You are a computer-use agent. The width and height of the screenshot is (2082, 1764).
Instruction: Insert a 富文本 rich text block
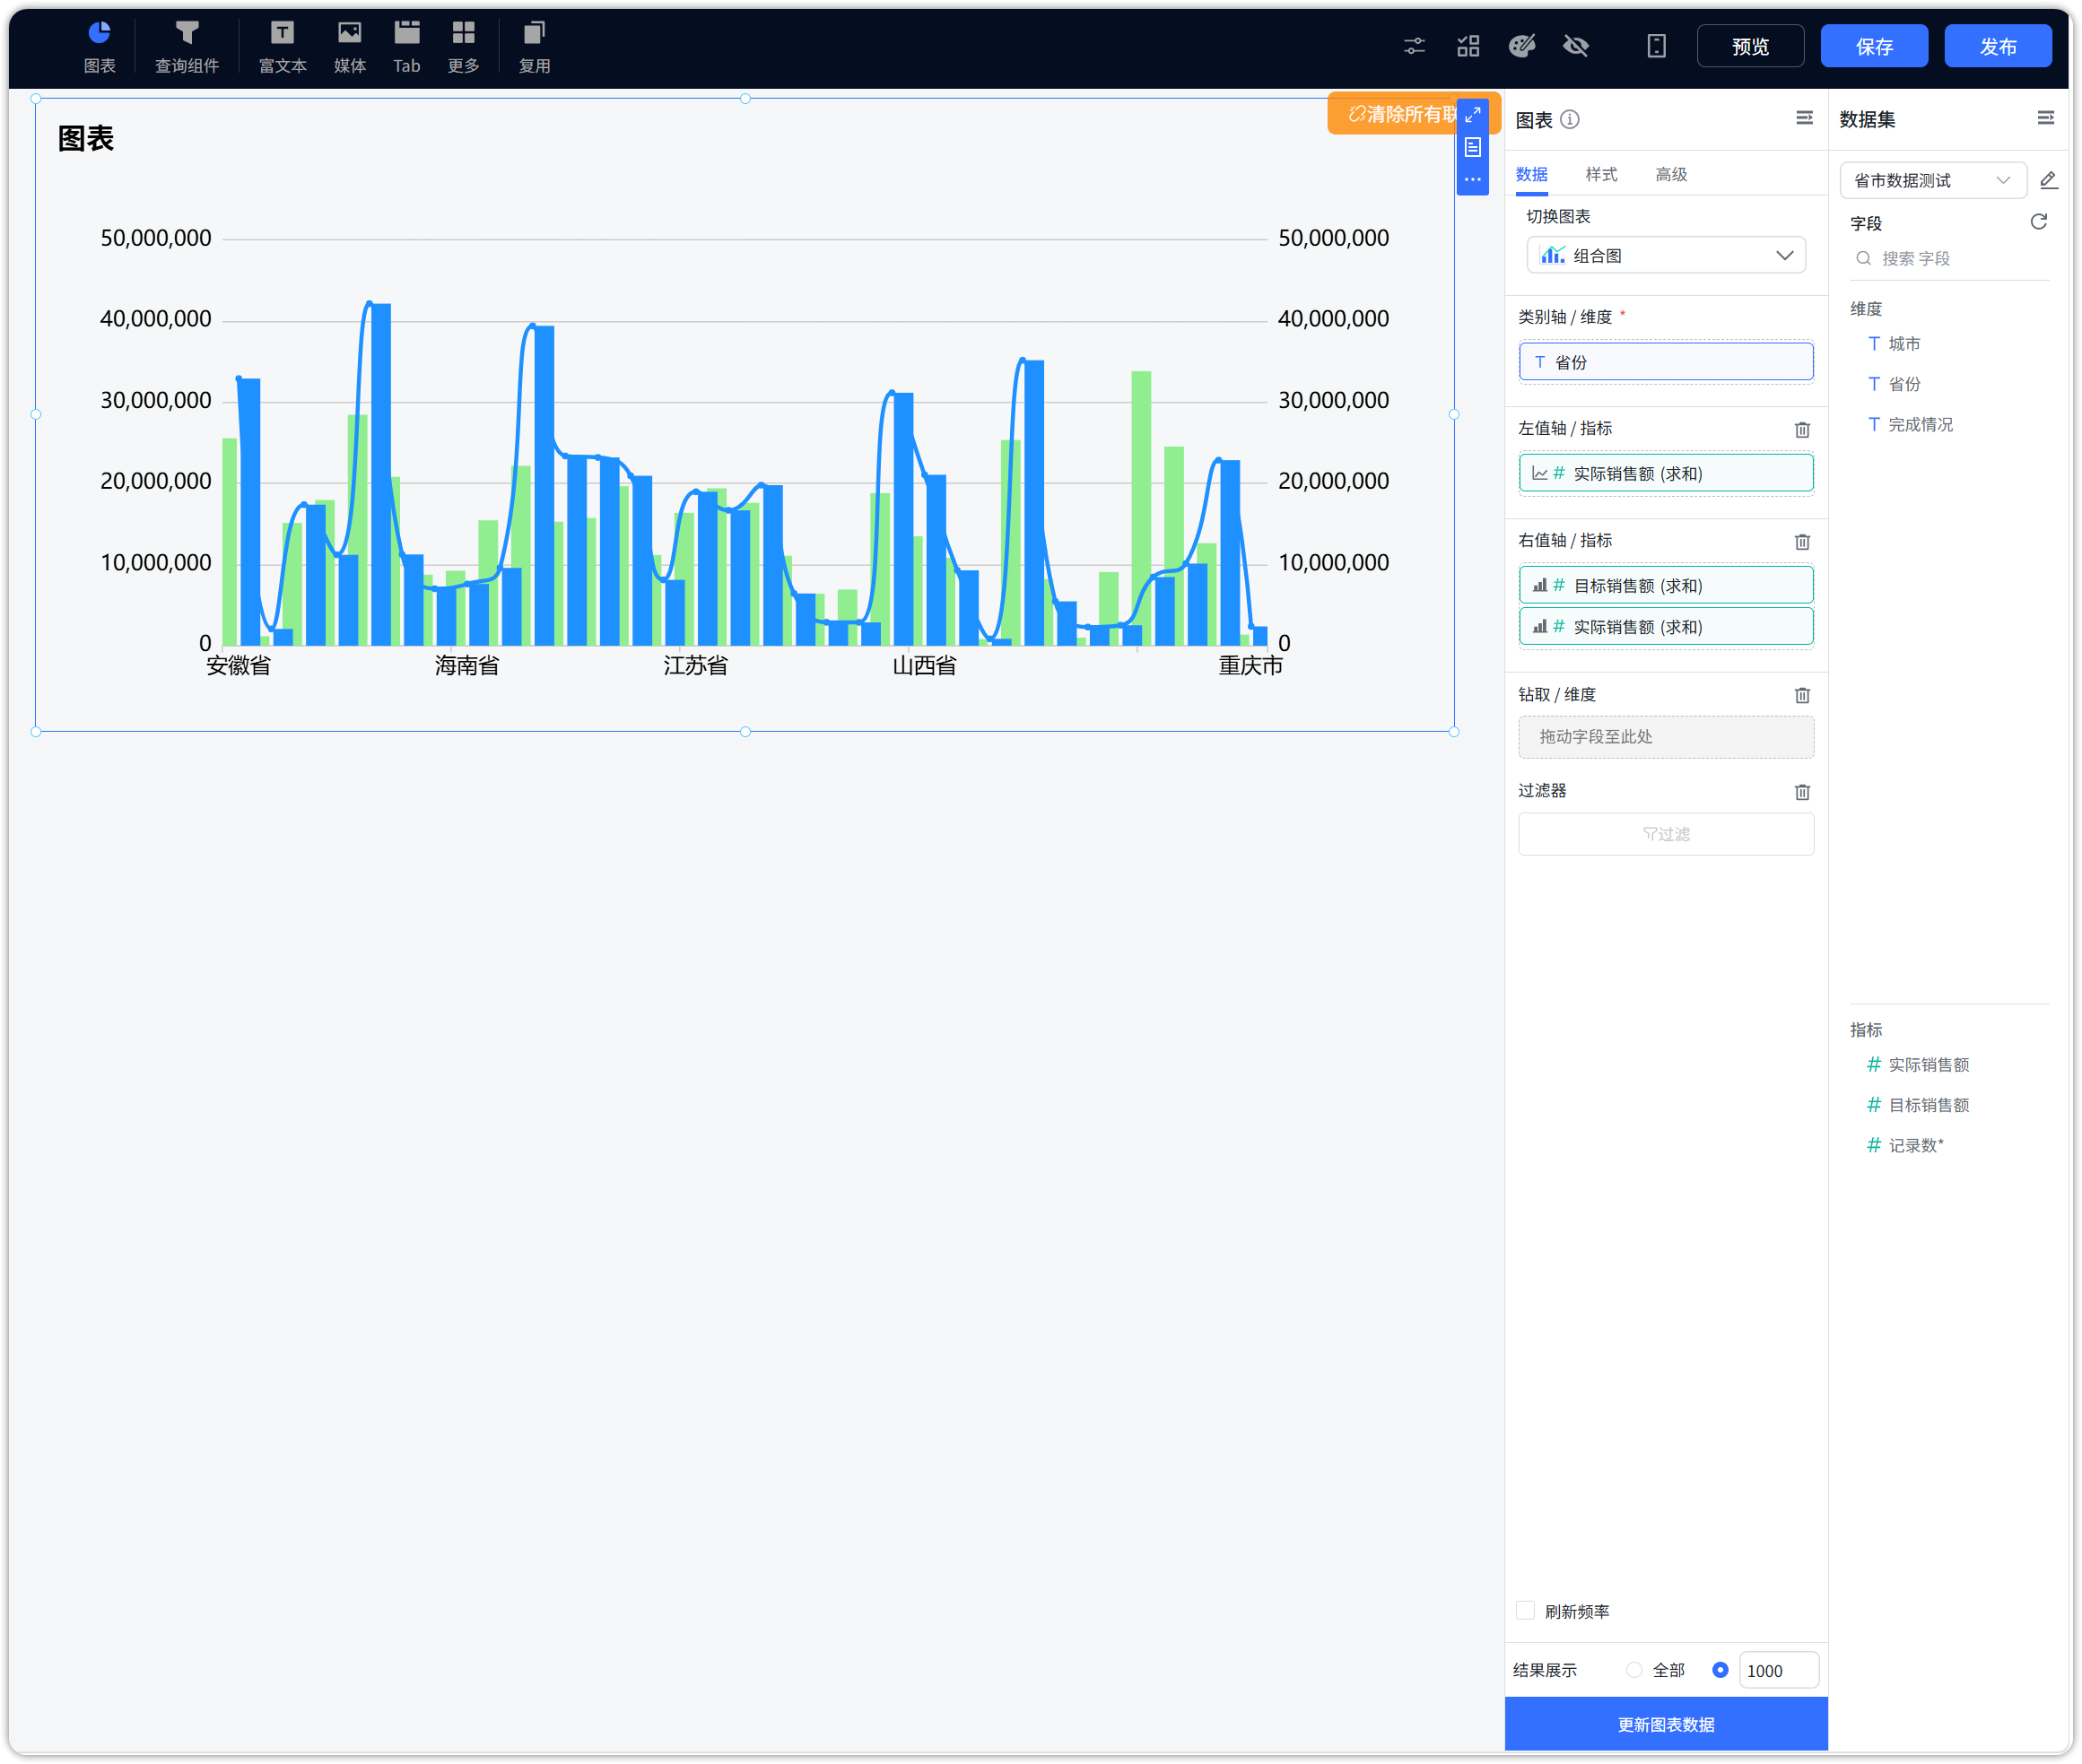tap(282, 47)
